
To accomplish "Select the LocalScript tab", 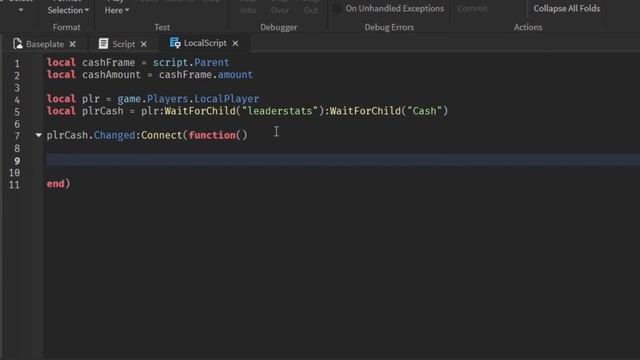I will [x=205, y=43].
